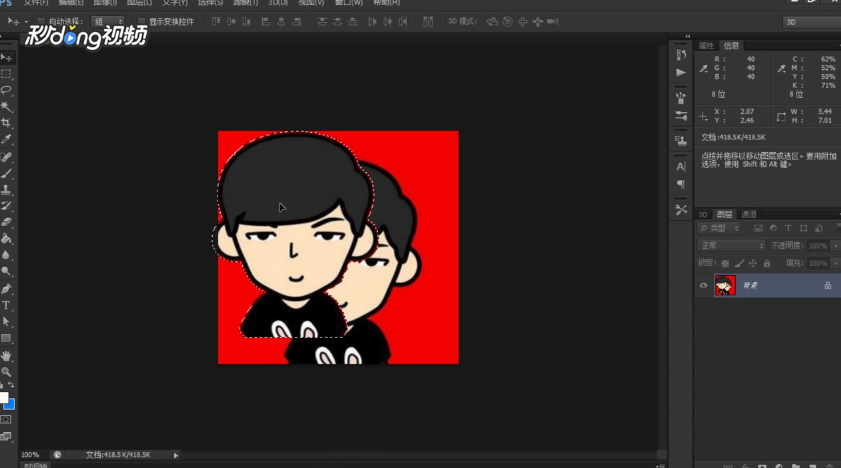The width and height of the screenshot is (841, 468).
Task: Select the Zoom tool
Action: pyautogui.click(x=6, y=372)
